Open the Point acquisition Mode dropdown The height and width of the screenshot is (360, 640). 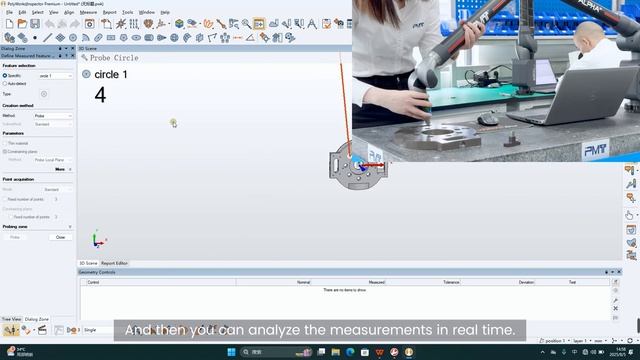coord(58,190)
